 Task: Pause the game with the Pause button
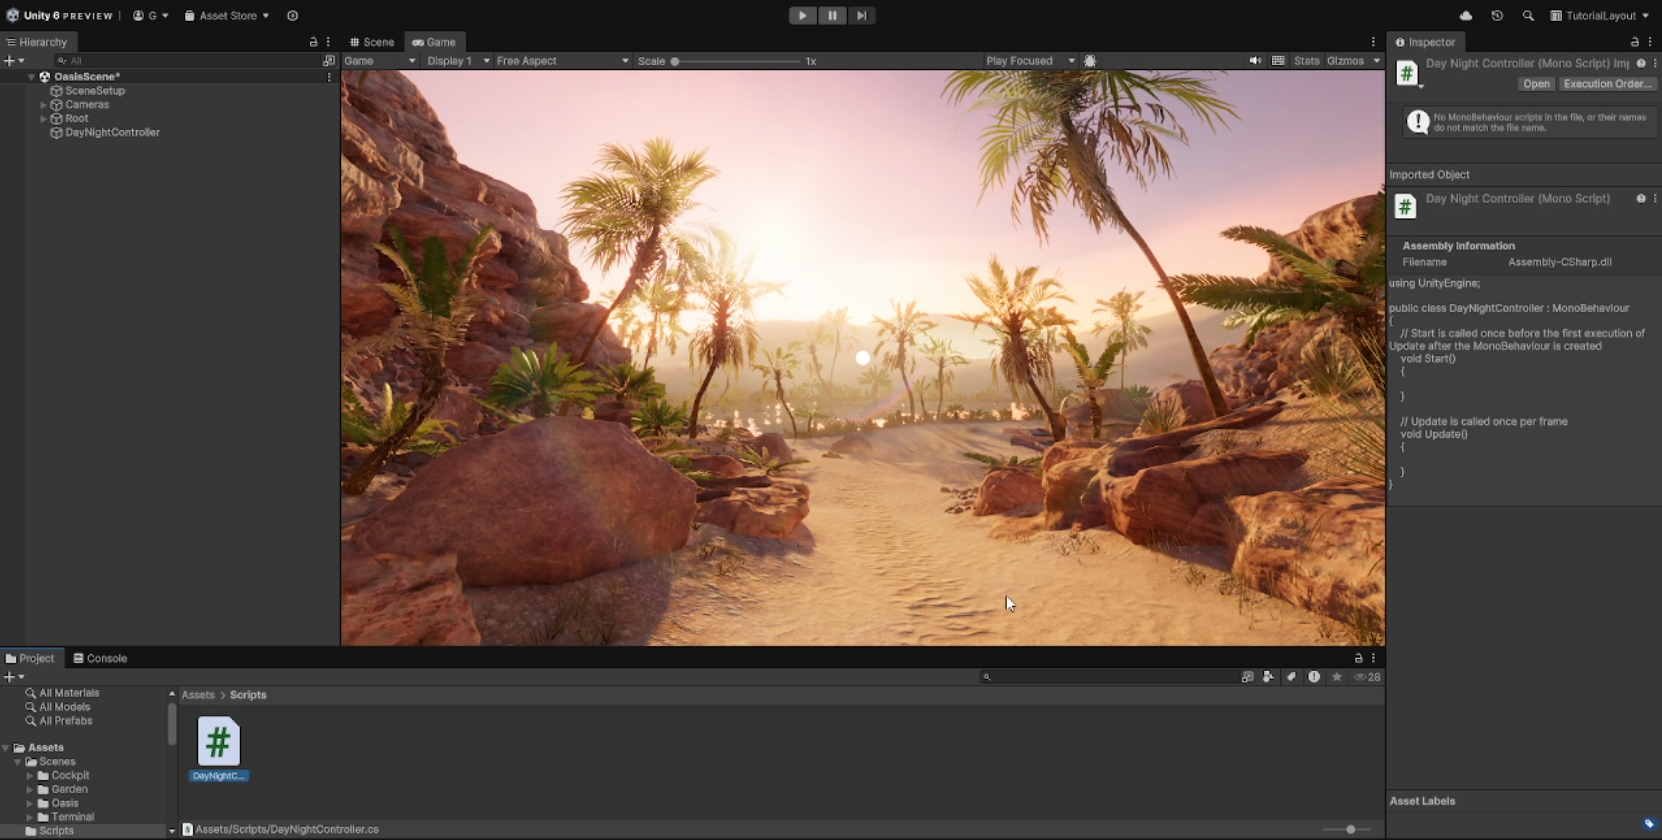tap(832, 15)
